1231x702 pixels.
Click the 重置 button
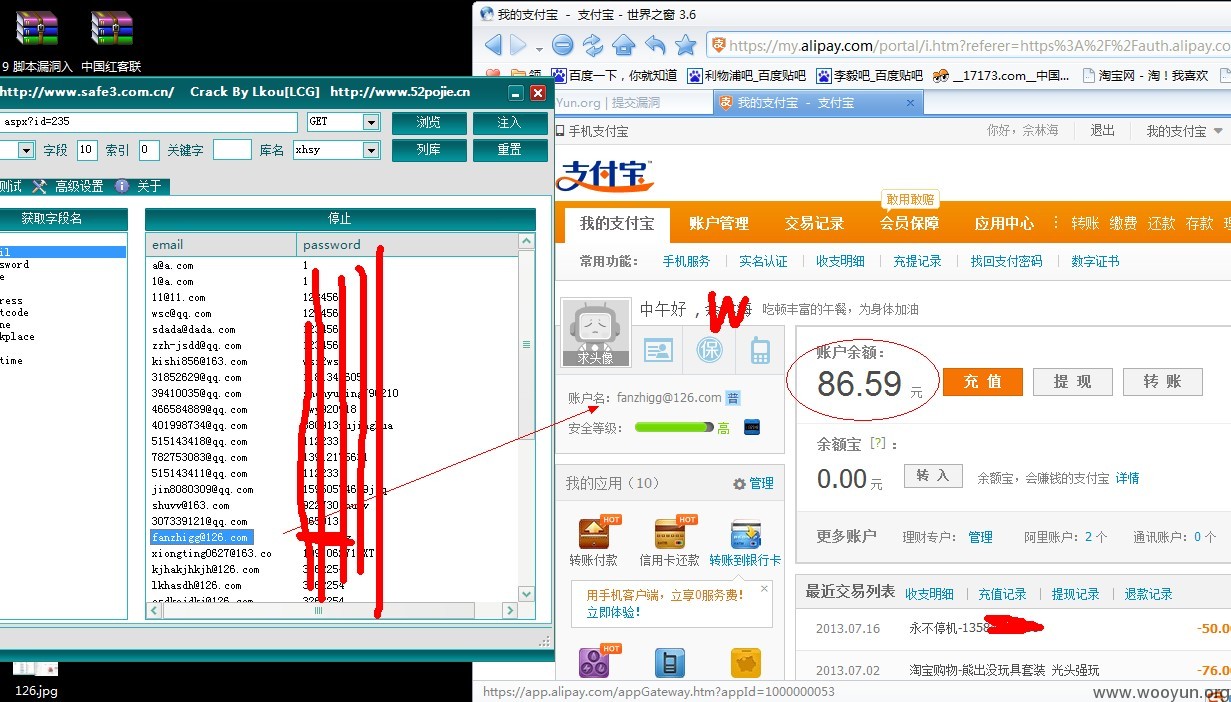pyautogui.click(x=510, y=150)
